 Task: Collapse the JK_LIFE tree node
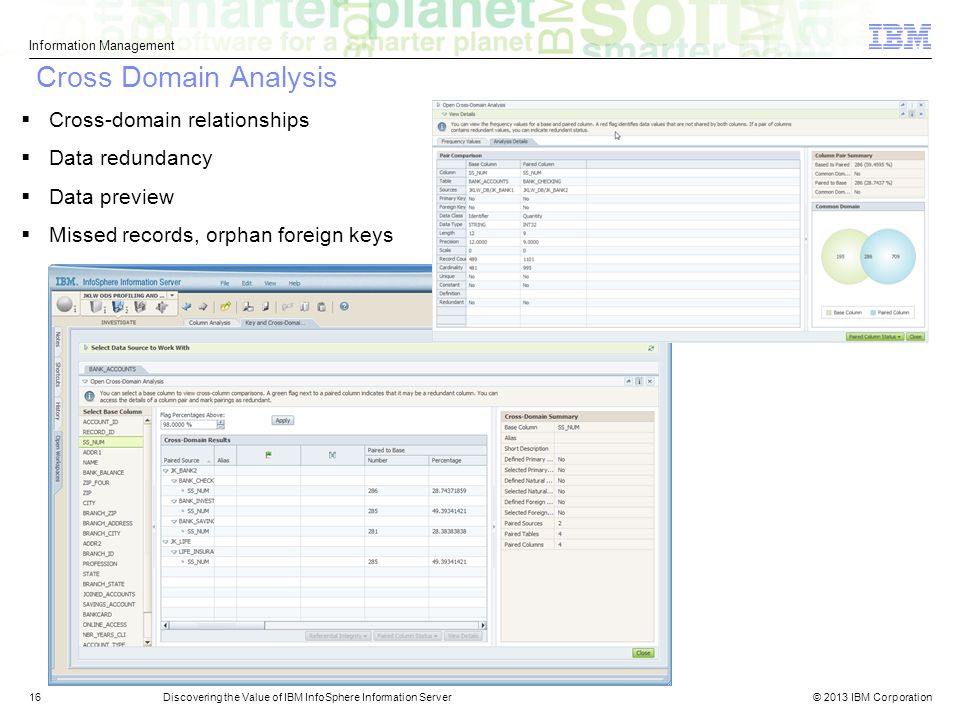tap(165, 542)
